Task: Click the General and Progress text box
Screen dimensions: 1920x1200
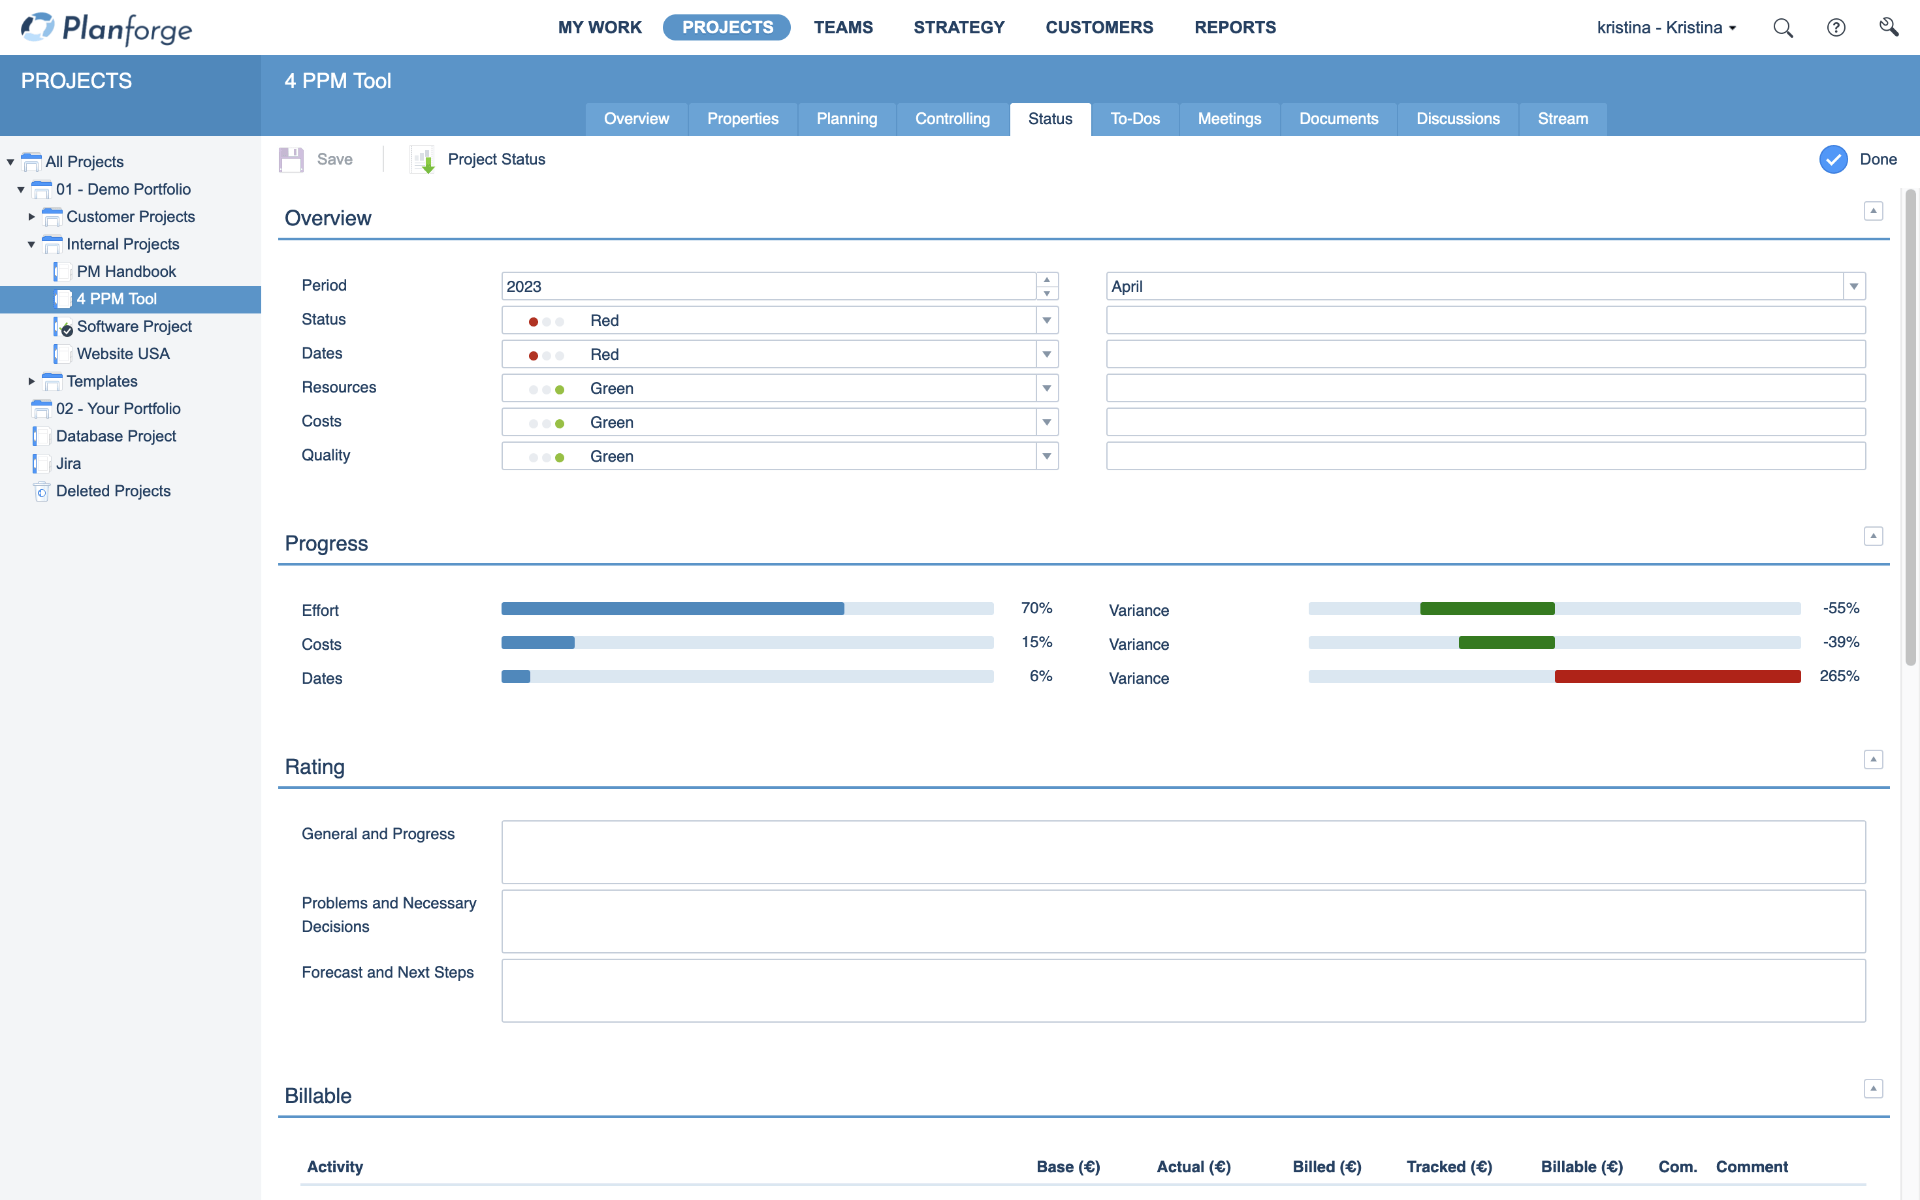Action: click(1183, 852)
